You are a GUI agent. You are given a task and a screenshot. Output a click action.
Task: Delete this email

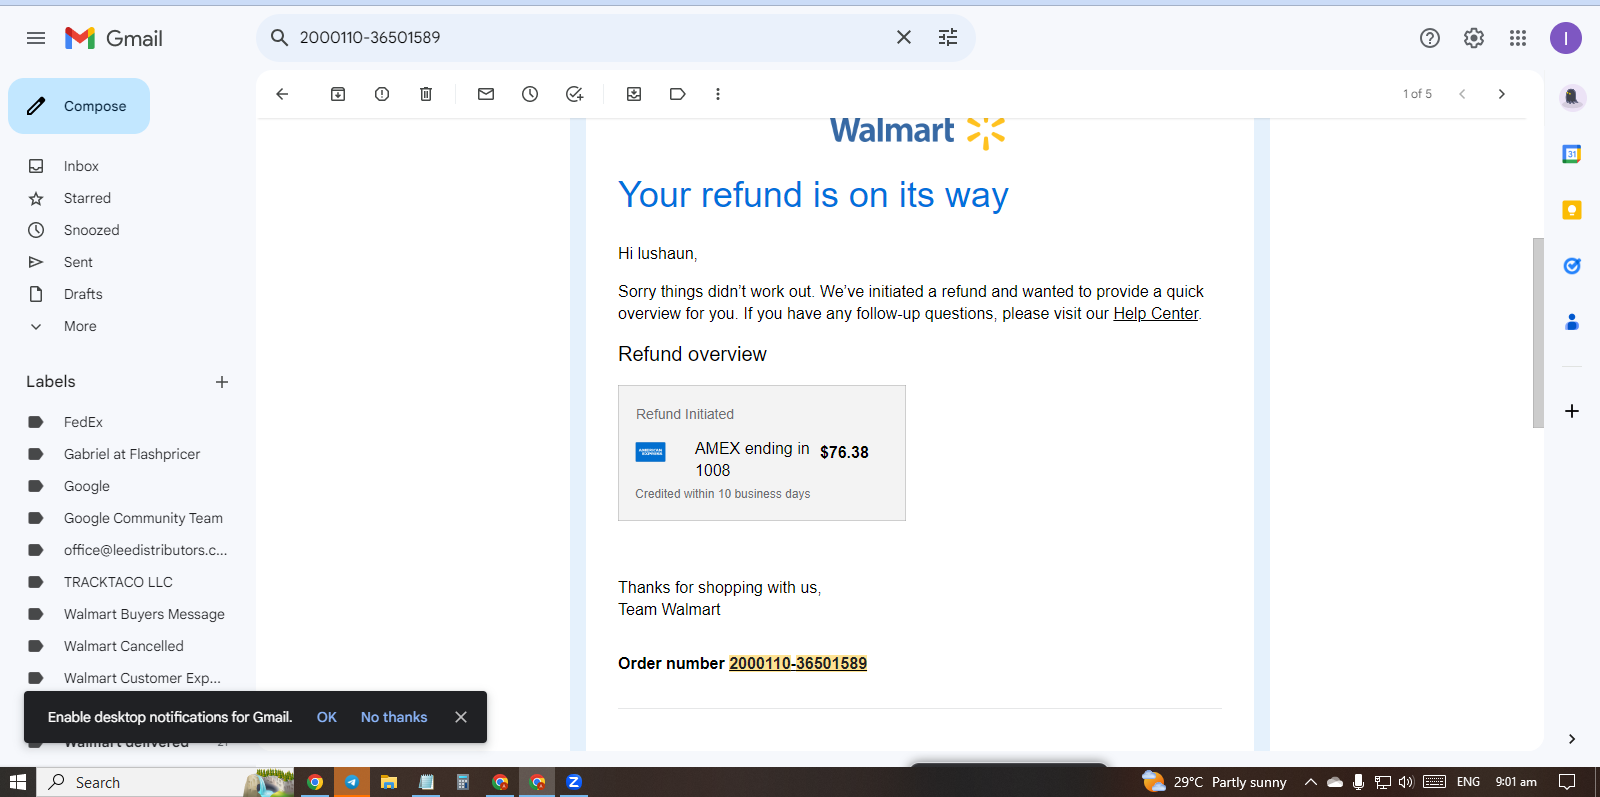(x=426, y=94)
